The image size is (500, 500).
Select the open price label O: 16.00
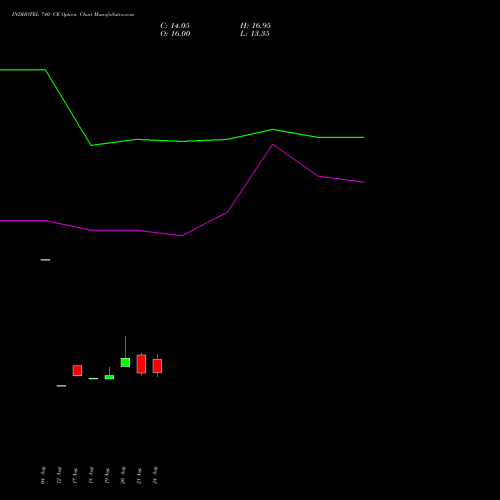point(175,34)
